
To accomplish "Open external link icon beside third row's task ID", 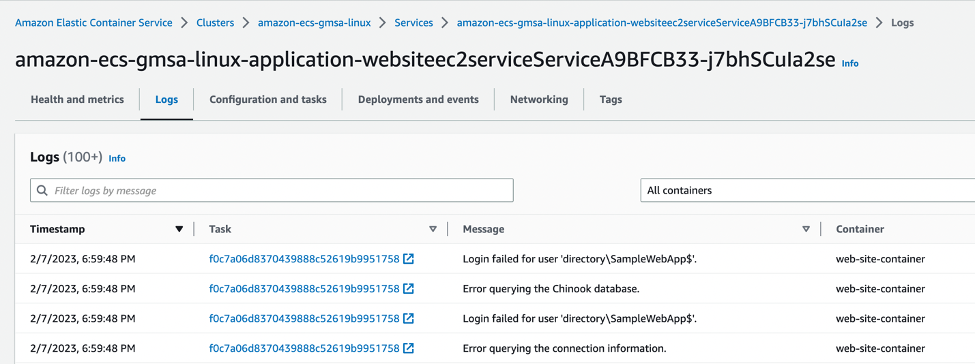I will (x=409, y=318).
